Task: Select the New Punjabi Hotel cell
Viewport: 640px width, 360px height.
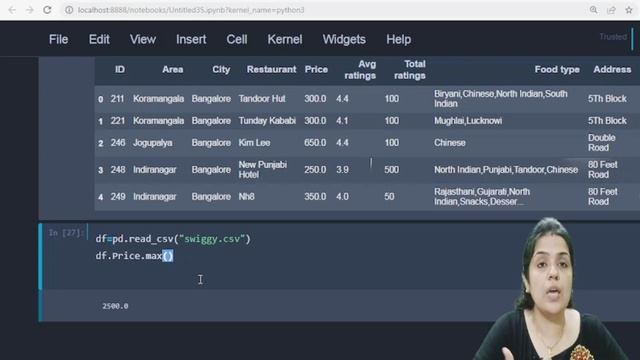Action: tap(263, 170)
